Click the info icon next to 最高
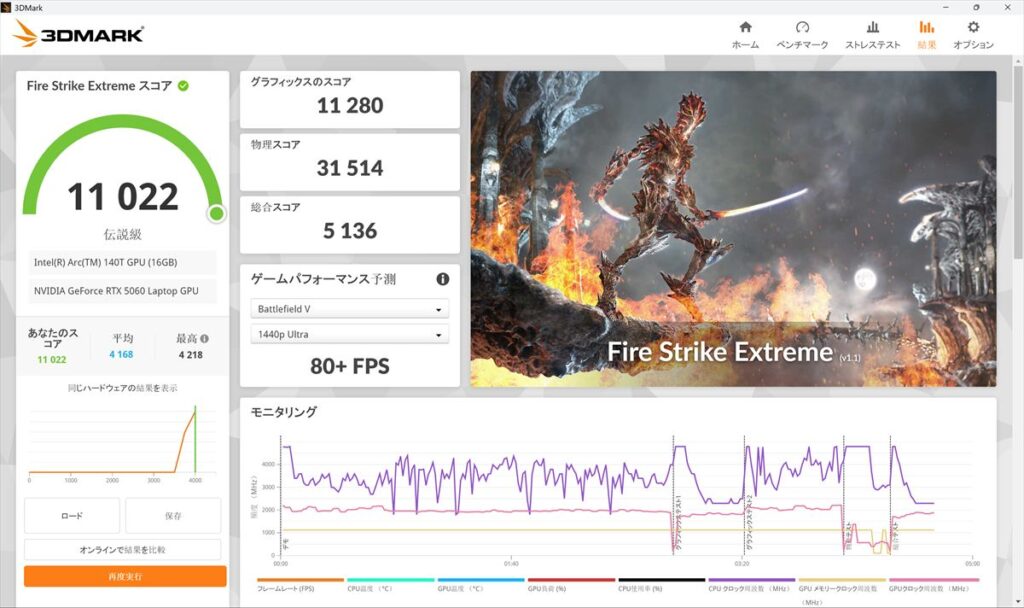This screenshot has height=608, width=1024. click(204, 338)
